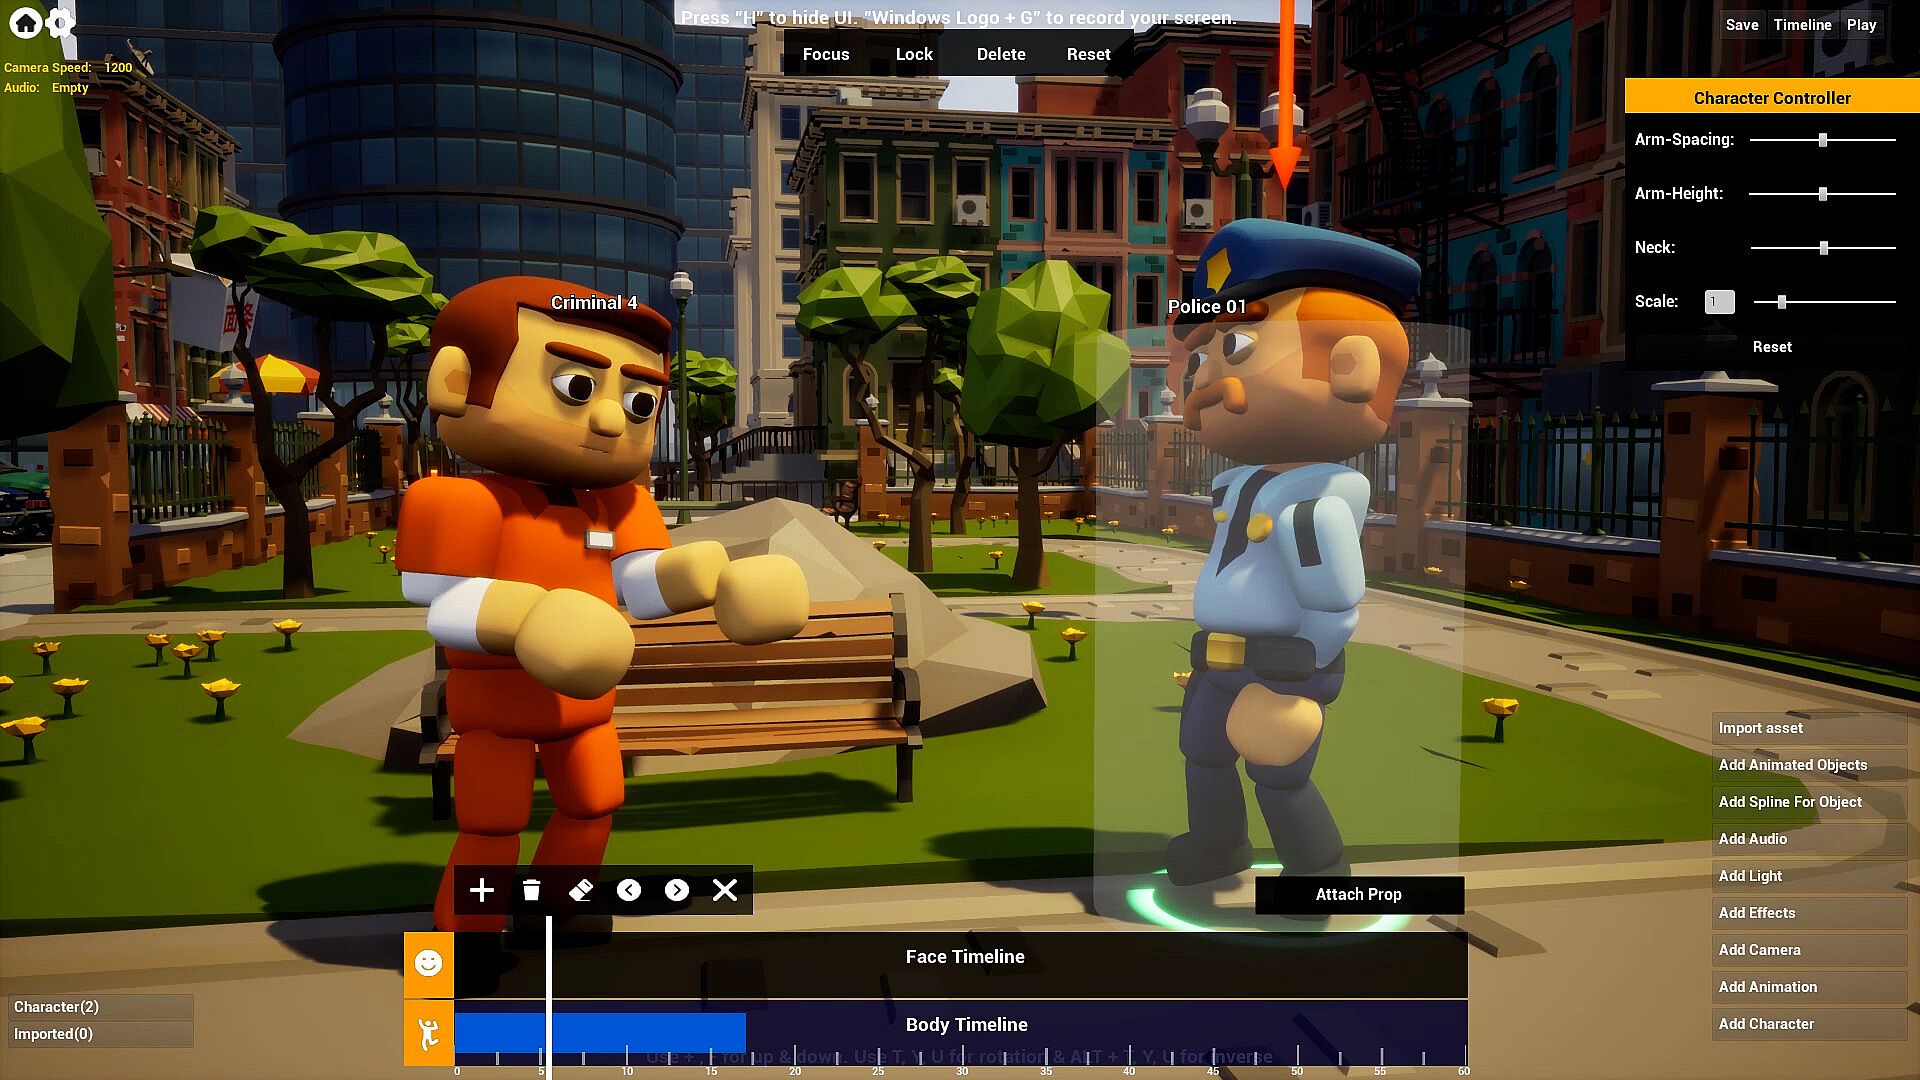This screenshot has width=1920, height=1080.
Task: Click the Attach Prop button
Action: coord(1358,894)
